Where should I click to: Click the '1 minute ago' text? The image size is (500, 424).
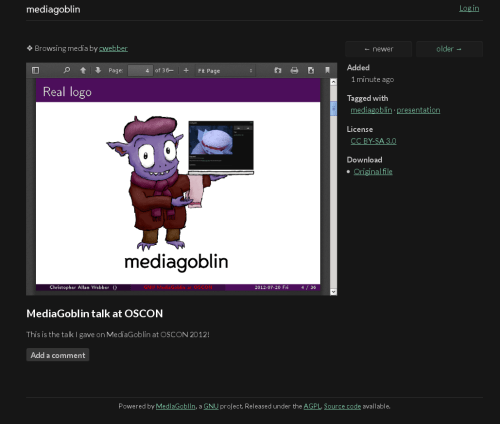click(373, 80)
